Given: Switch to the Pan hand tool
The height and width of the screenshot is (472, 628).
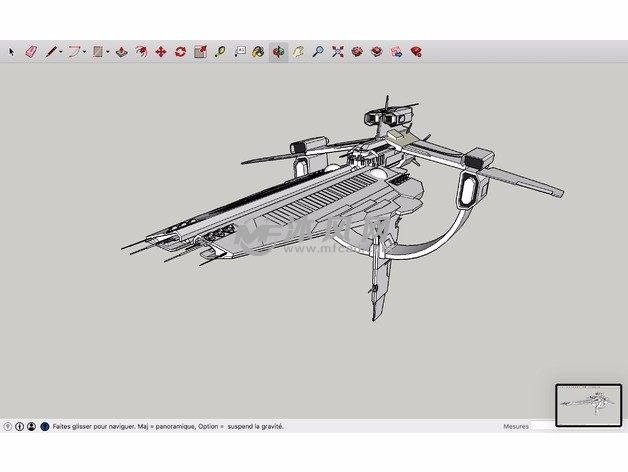Looking at the screenshot, I should (297, 51).
